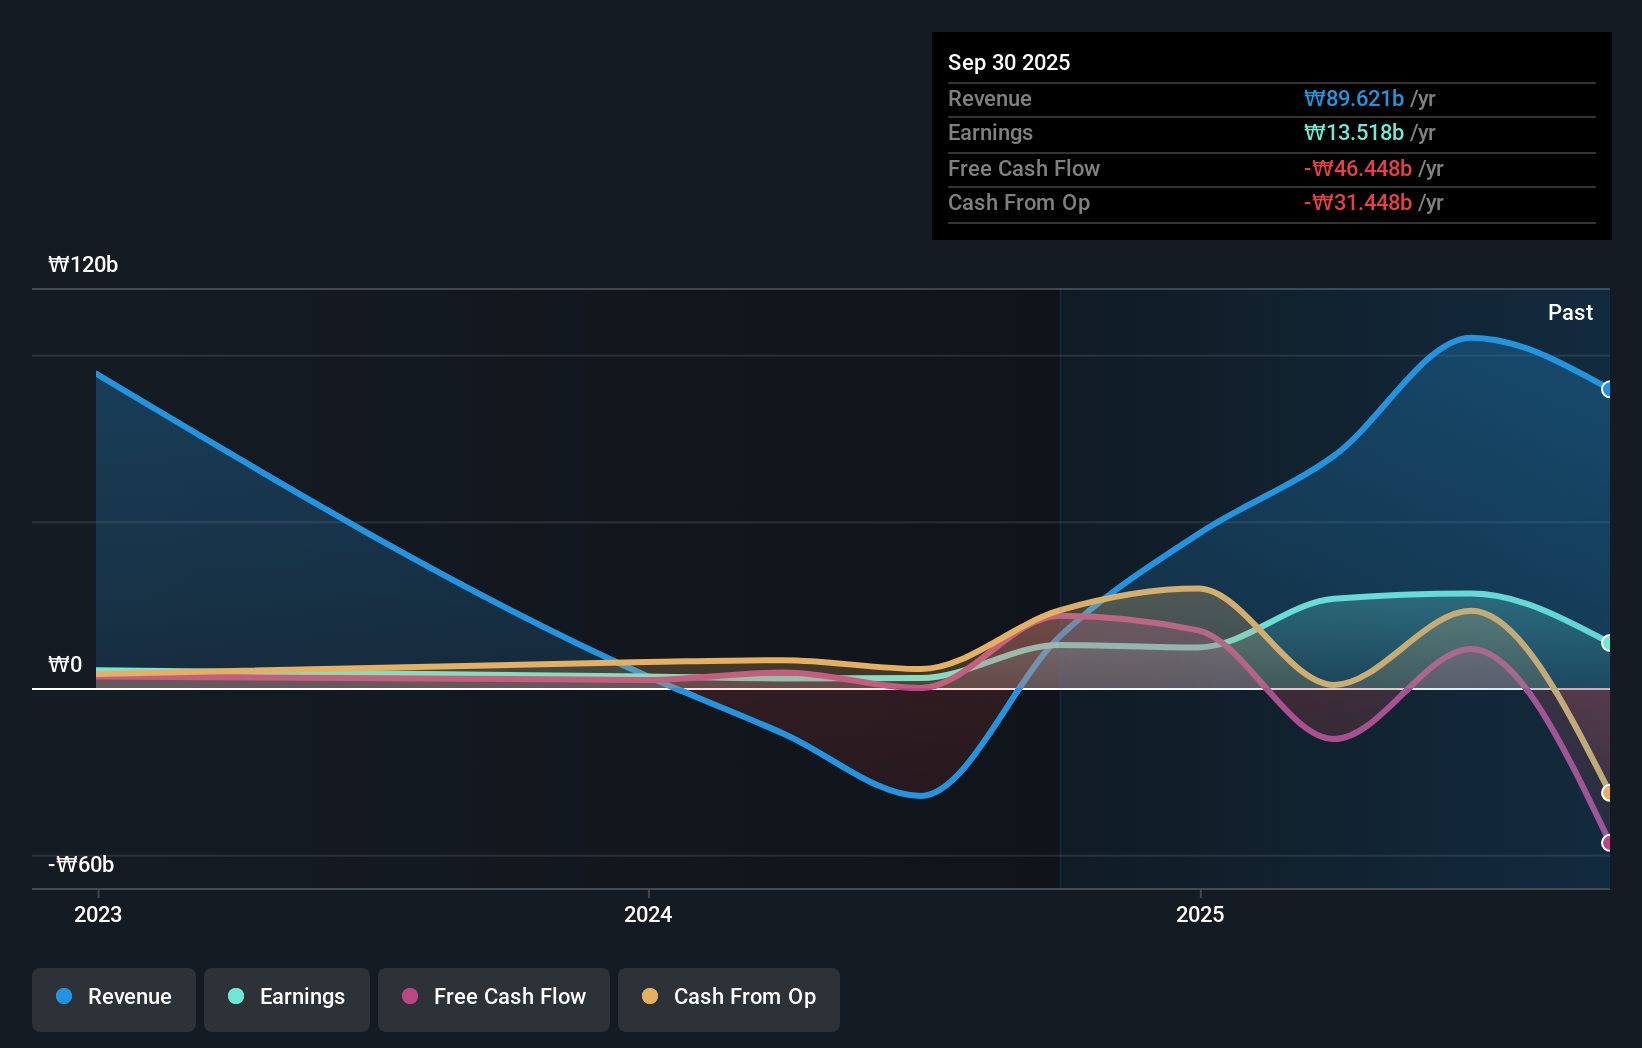Screen dimensions: 1642x1048
Task: Click the Free Cash Flow endpoint marker
Action: pos(1608,843)
